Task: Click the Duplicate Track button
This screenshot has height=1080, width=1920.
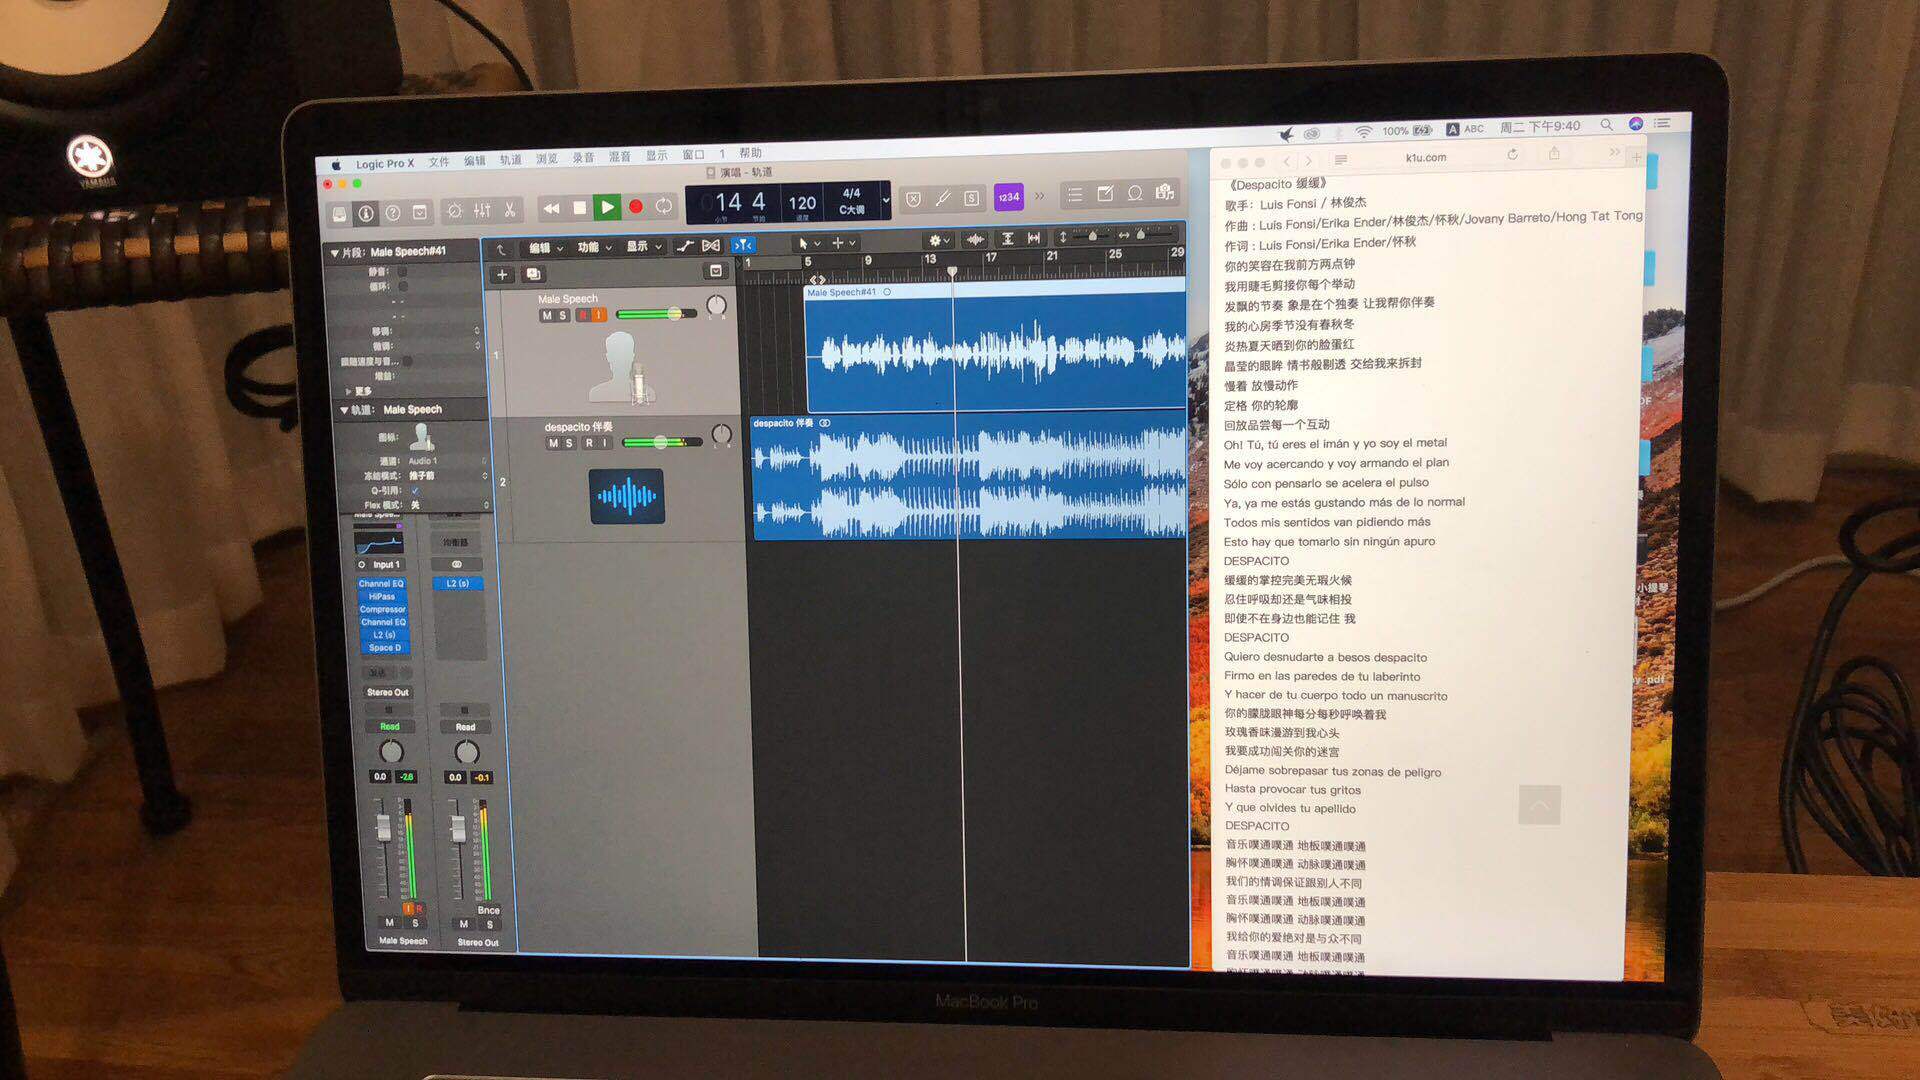Action: 533,274
